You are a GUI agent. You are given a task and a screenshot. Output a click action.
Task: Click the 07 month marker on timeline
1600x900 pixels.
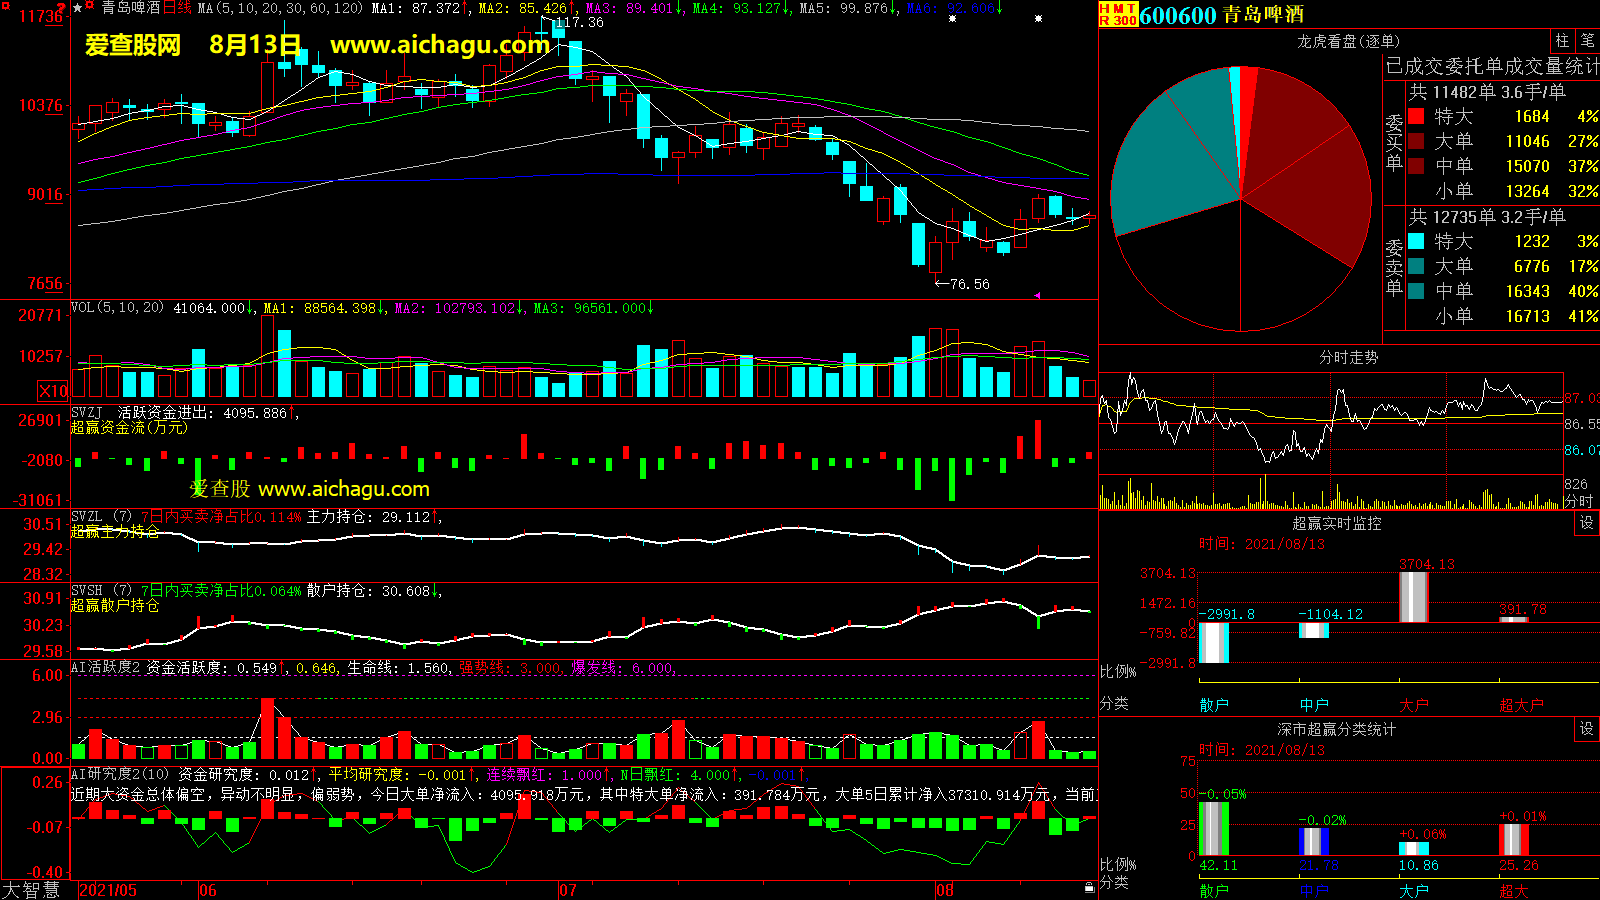568,890
